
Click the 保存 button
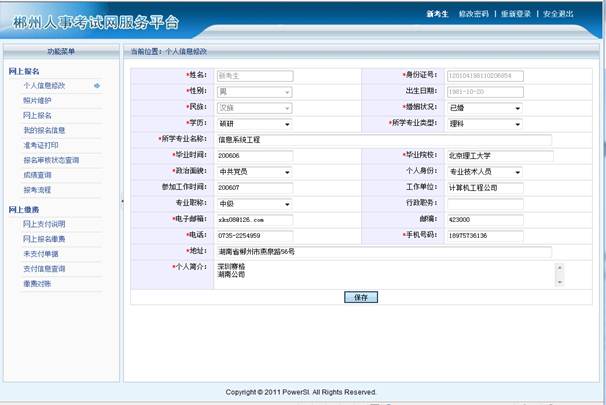(x=361, y=297)
